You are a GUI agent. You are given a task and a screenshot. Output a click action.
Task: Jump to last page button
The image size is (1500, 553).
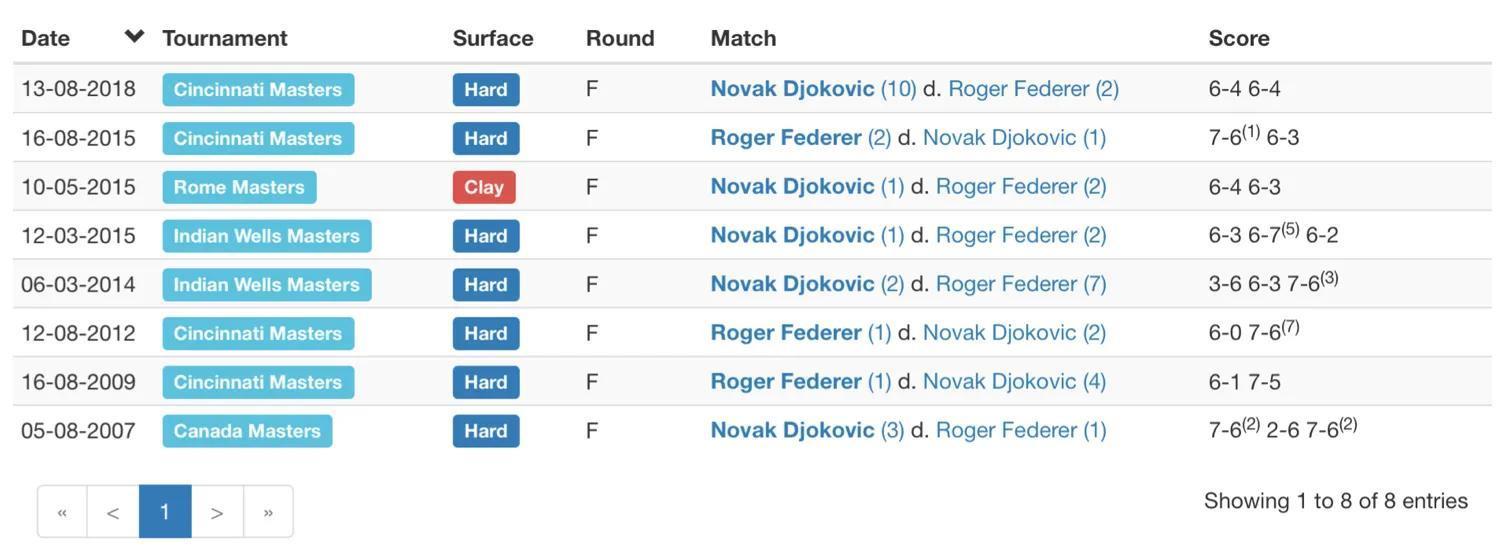pyautogui.click(x=268, y=512)
